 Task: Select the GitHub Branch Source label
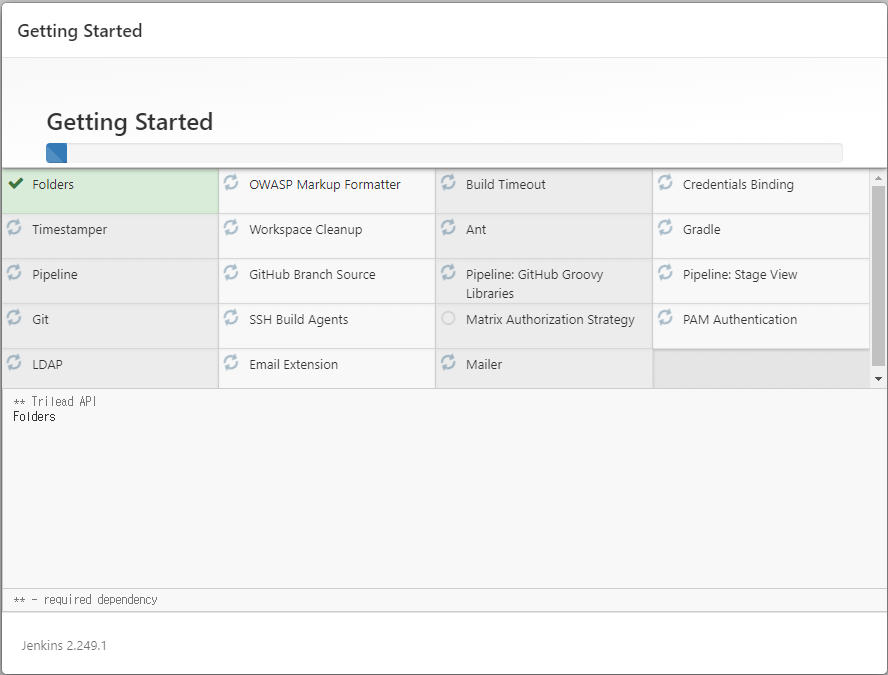(312, 275)
